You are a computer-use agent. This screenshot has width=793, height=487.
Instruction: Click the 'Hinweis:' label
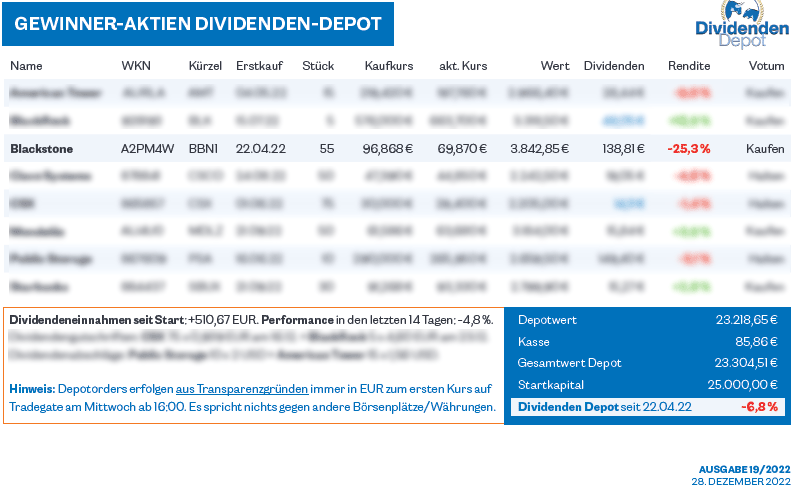32,389
